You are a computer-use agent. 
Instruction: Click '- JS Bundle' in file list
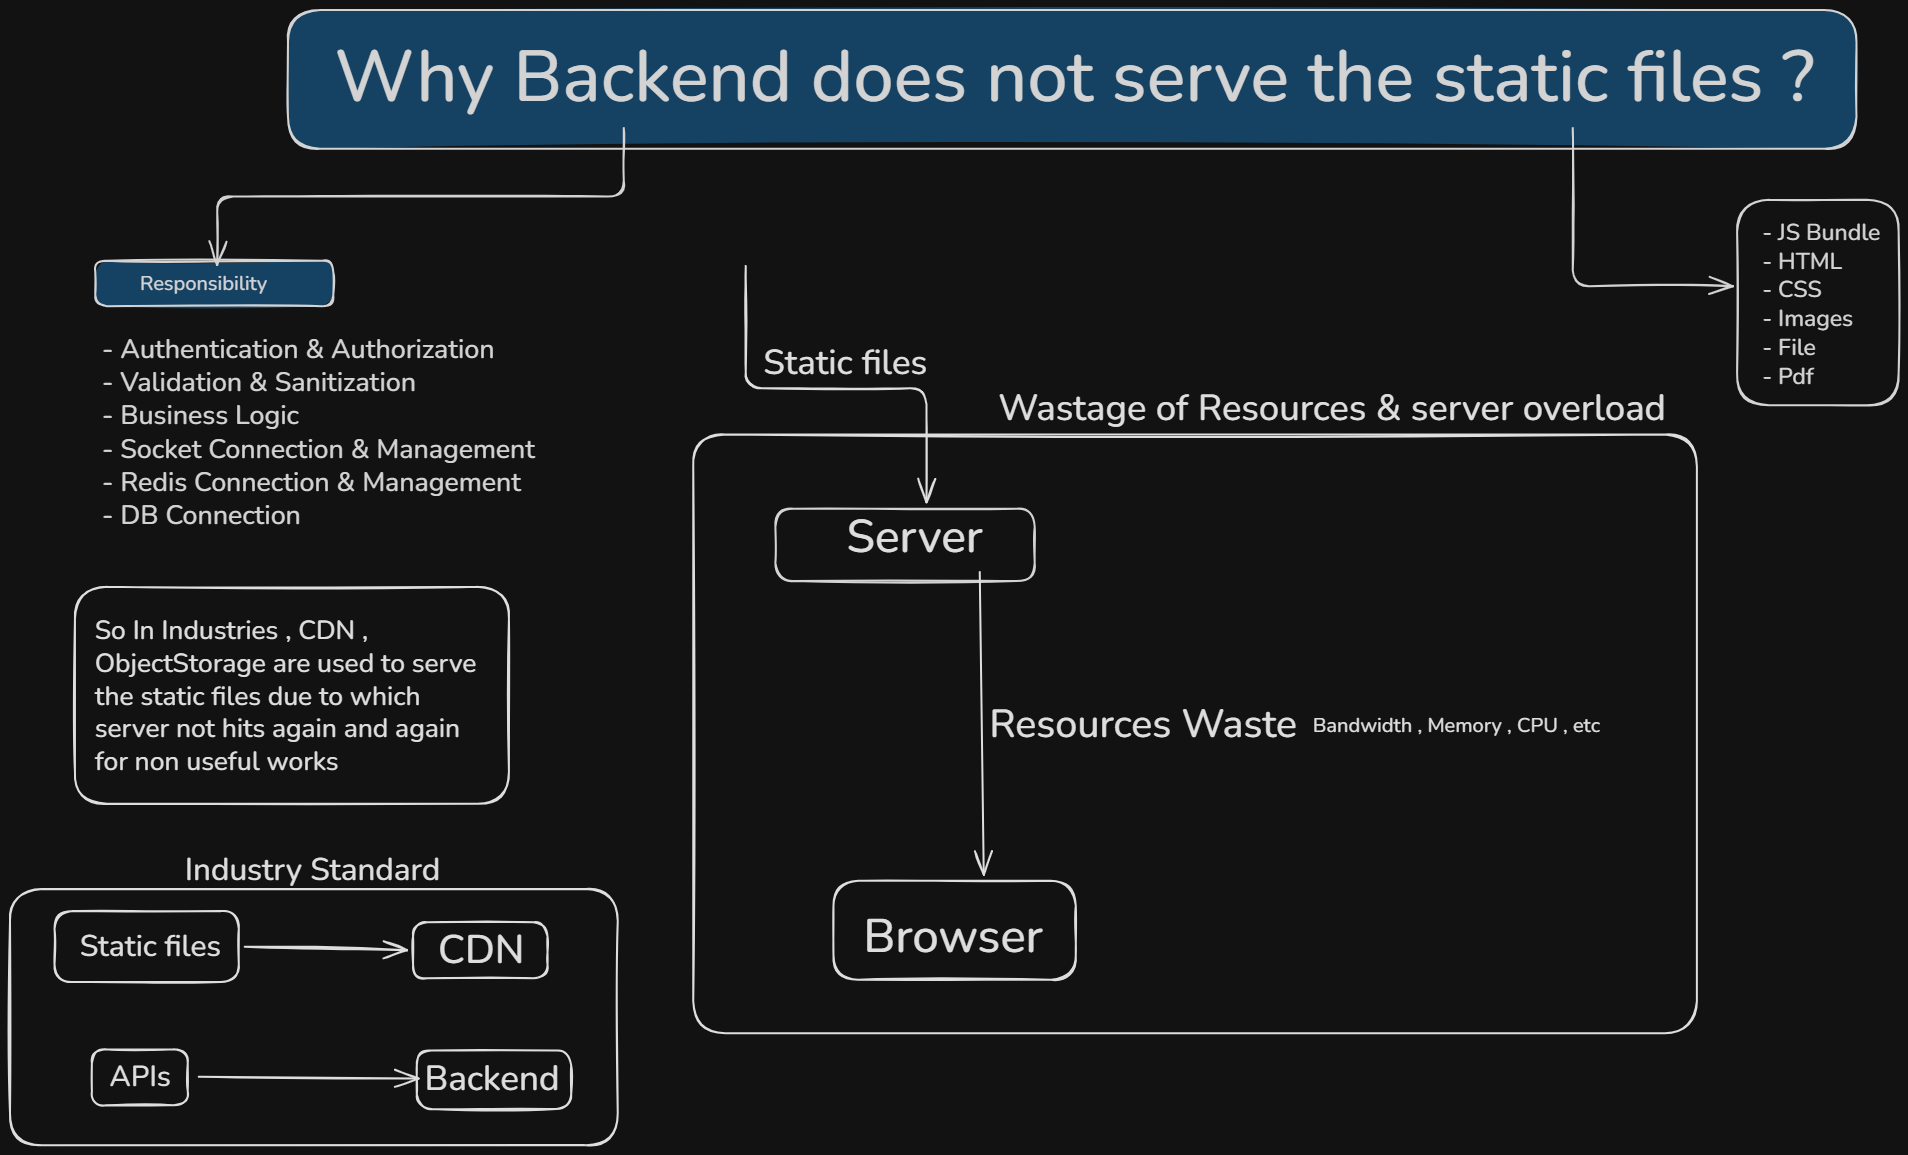(1821, 232)
